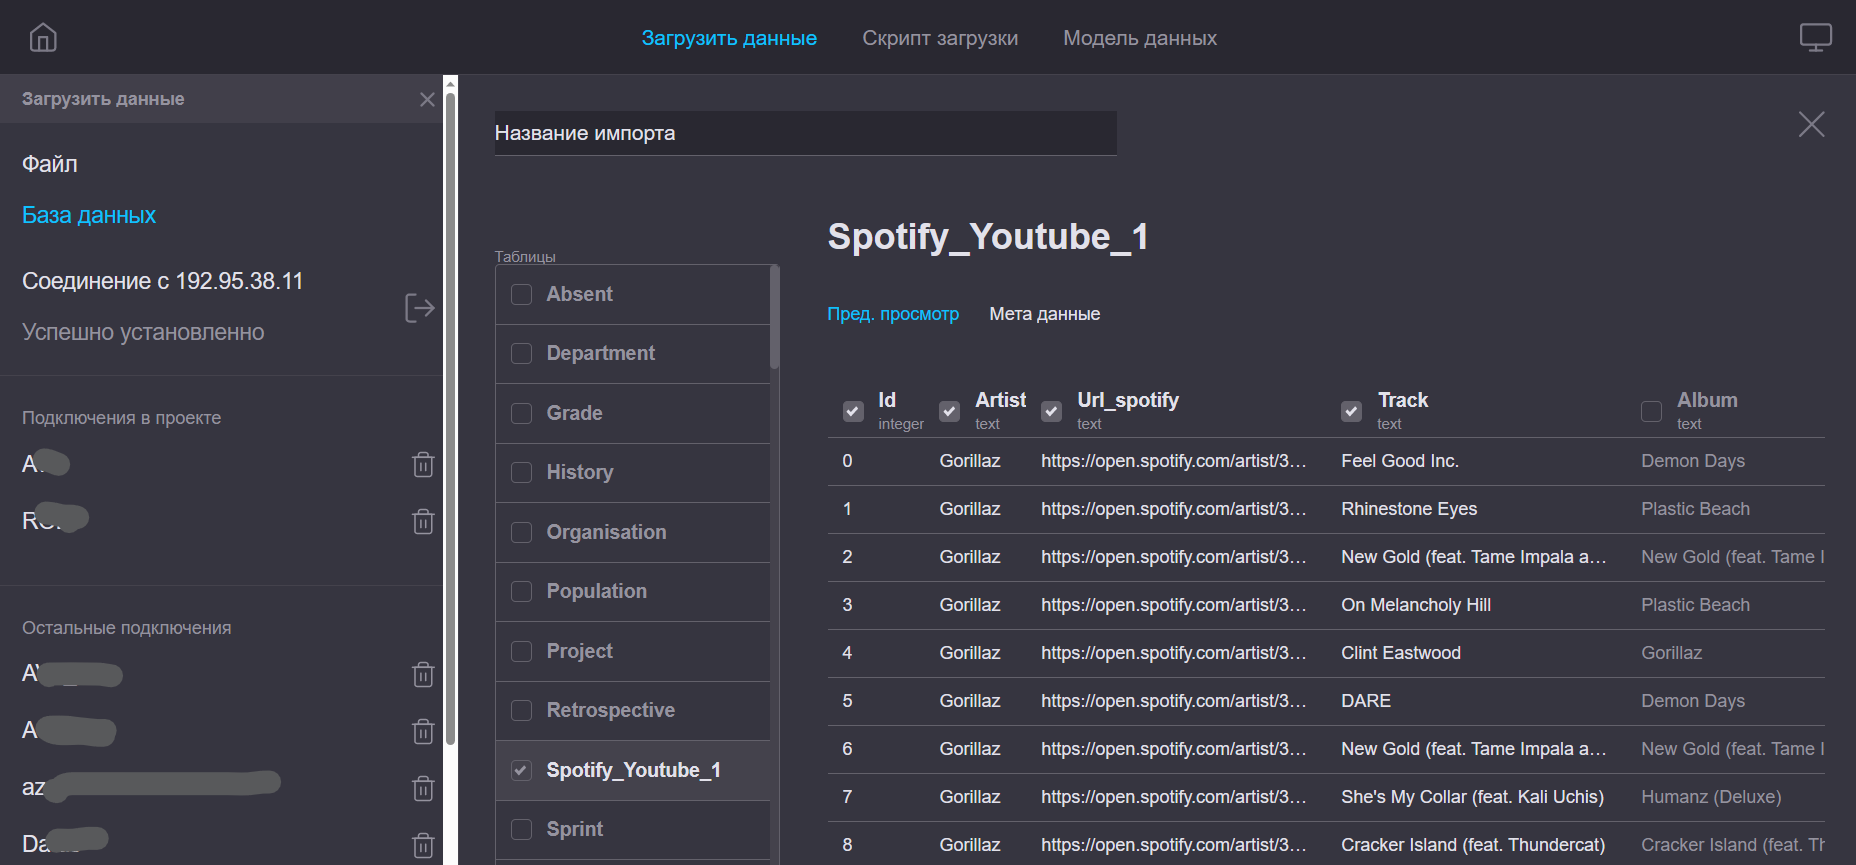1856x865 pixels.
Task: Click the Url_spotify column header
Action: [1127, 400]
